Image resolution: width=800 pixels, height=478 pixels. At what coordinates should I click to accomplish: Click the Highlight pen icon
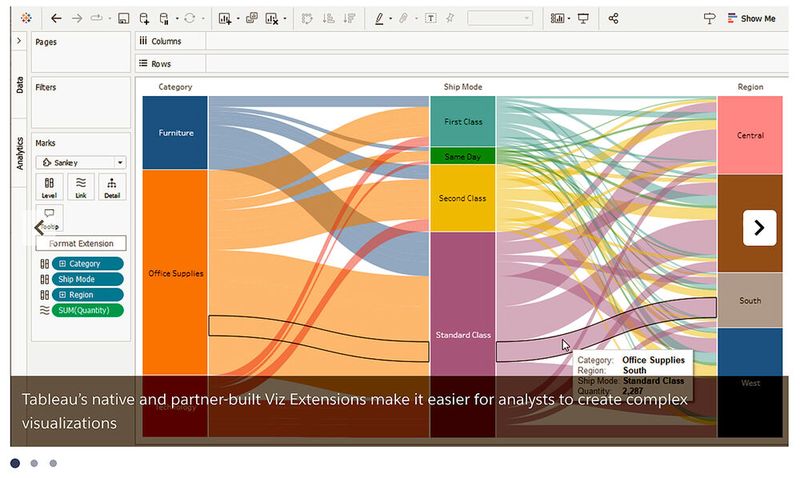coord(379,19)
